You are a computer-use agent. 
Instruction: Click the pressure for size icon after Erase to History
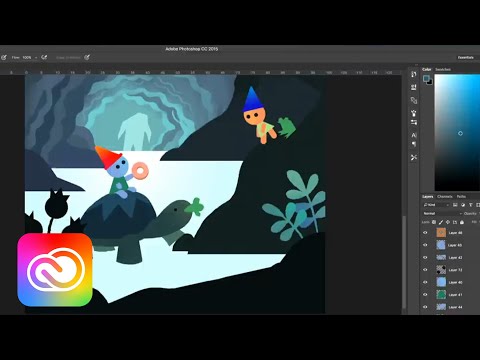(x=87, y=57)
